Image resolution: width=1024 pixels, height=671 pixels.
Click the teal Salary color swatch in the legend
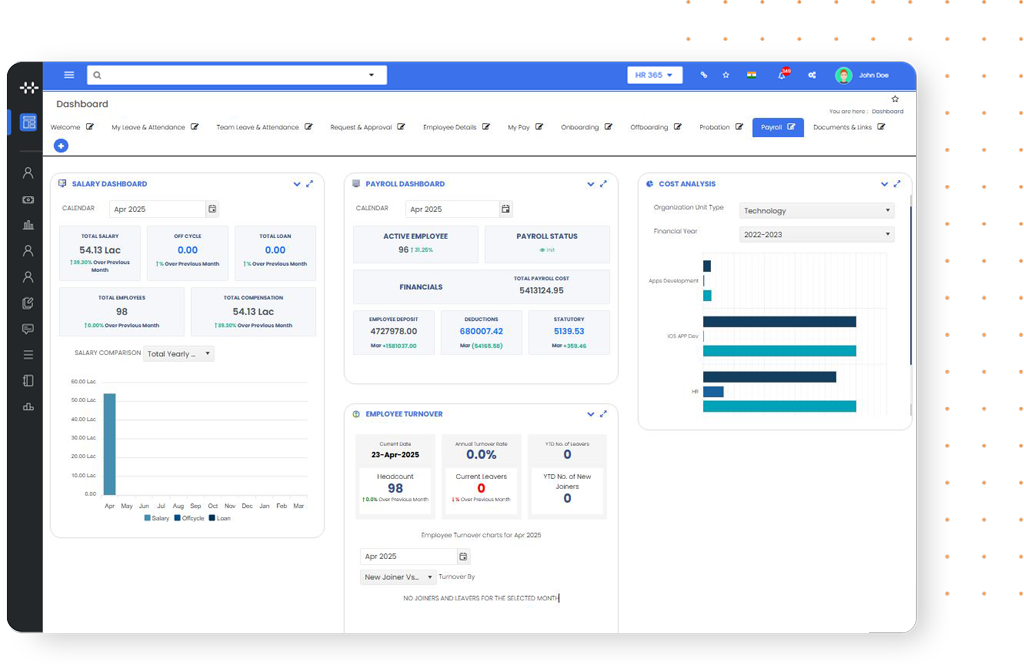coord(147,518)
